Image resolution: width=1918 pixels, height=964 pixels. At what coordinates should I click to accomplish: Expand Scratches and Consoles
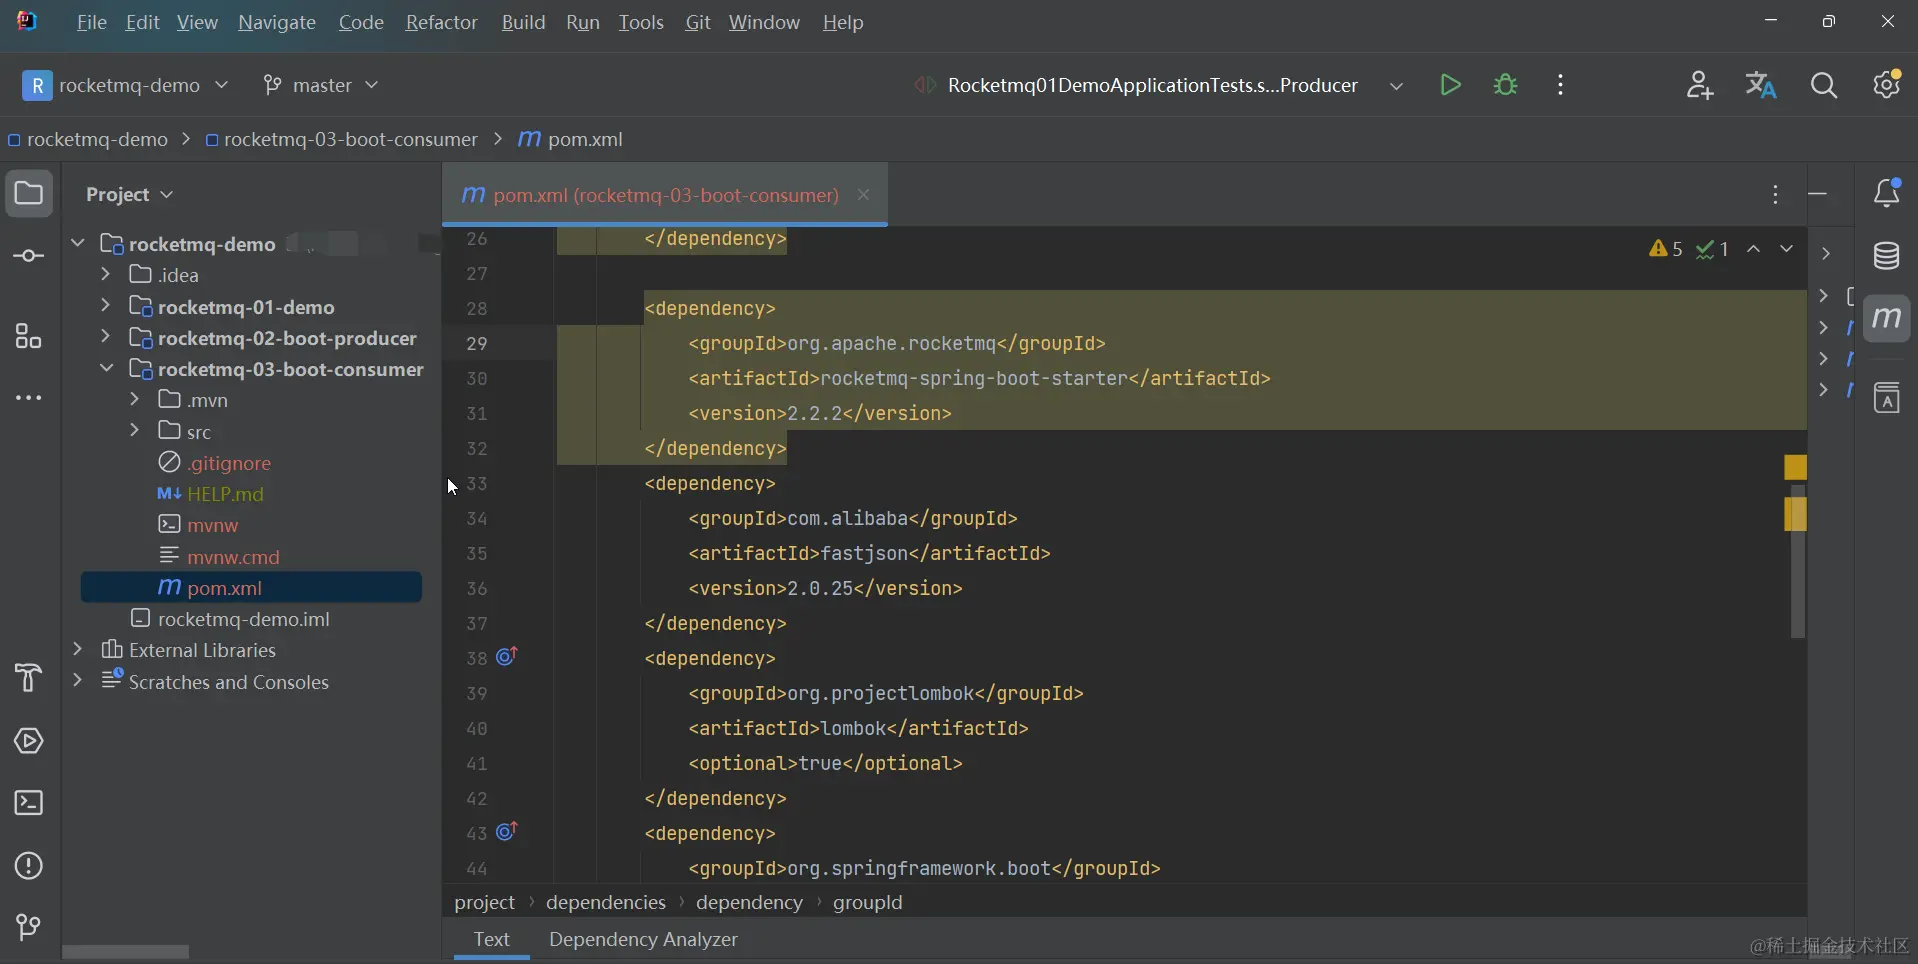(78, 681)
